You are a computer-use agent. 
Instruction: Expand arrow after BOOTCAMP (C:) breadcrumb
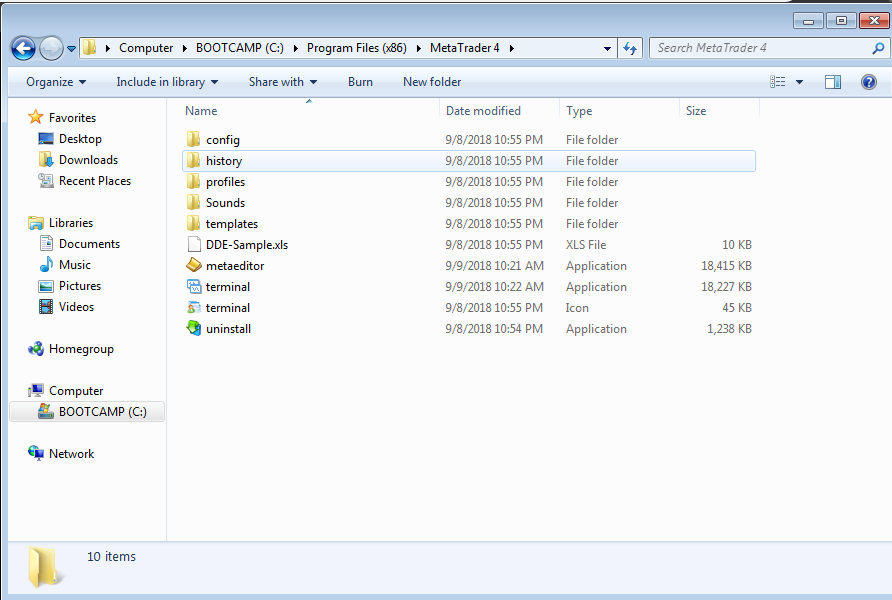pos(296,49)
